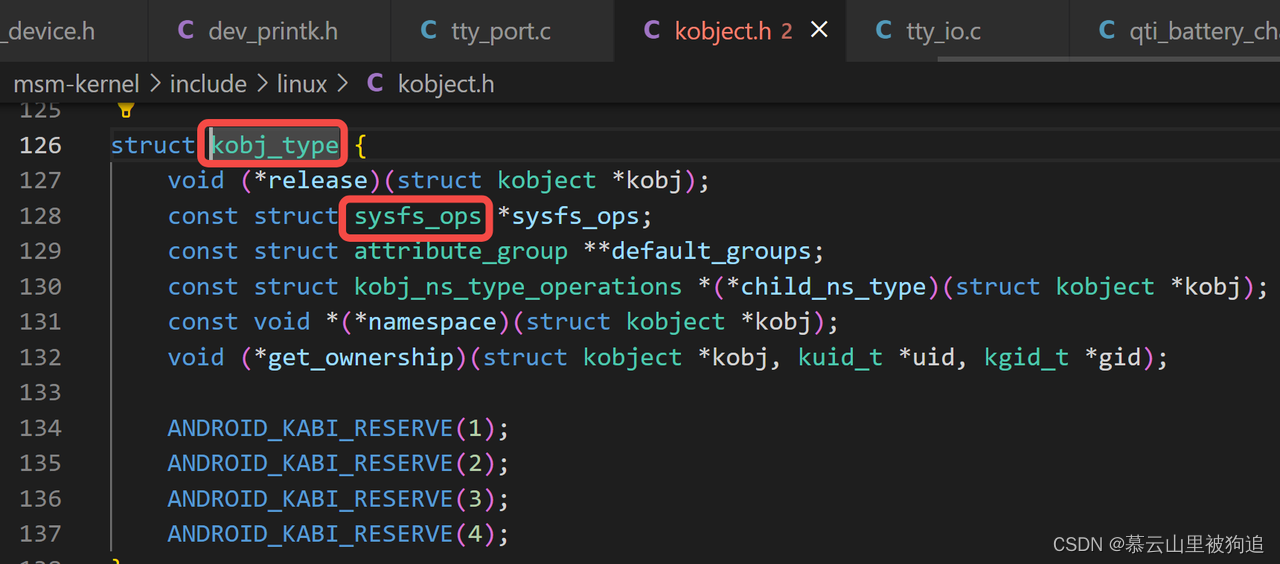Click the C icon in the breadcrumb
This screenshot has height=564, width=1280.
[375, 84]
